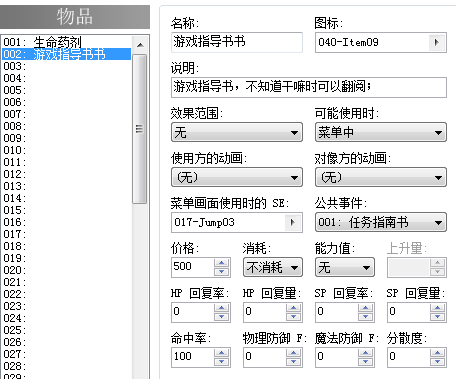Image resolution: width=456 pixels, height=379 pixels.
Task: Decrease SP 回复率 with the down arrow
Action: pos(366,317)
